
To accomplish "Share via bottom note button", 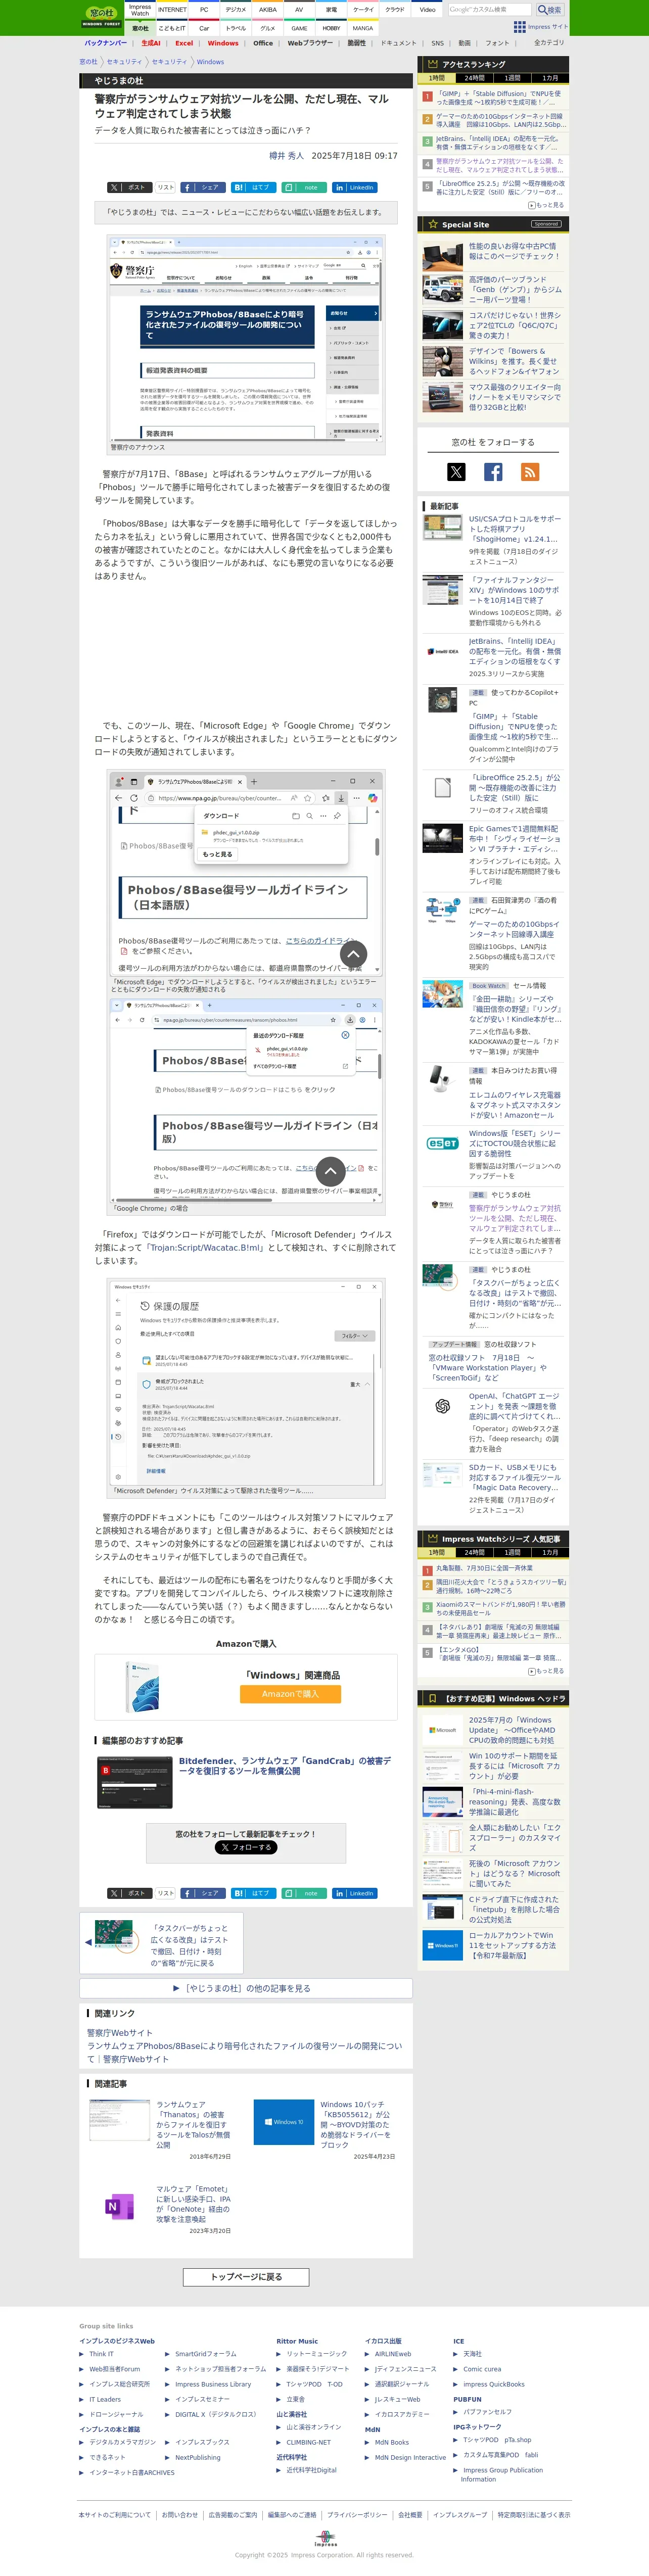I will (x=303, y=1893).
